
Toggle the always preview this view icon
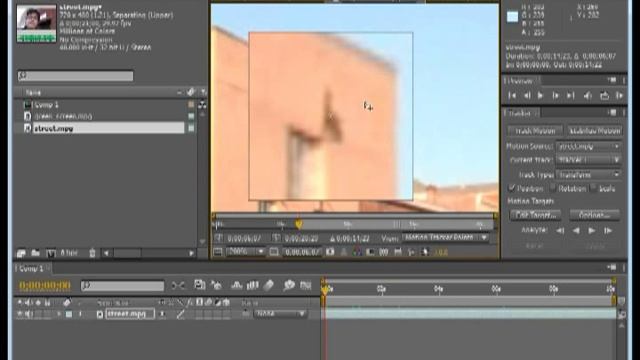coord(218,252)
